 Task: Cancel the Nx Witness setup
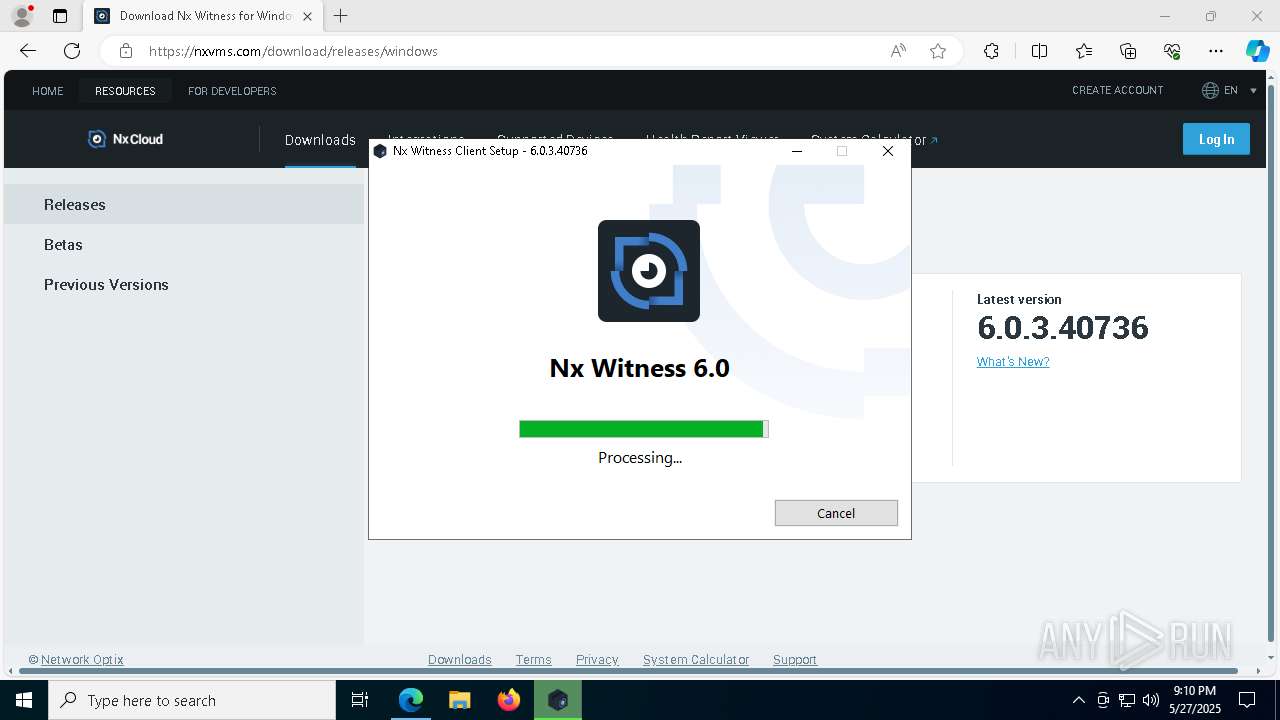[836, 513]
